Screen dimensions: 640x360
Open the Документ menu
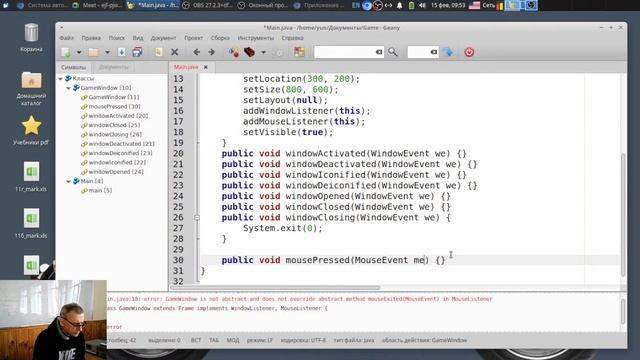click(x=163, y=38)
